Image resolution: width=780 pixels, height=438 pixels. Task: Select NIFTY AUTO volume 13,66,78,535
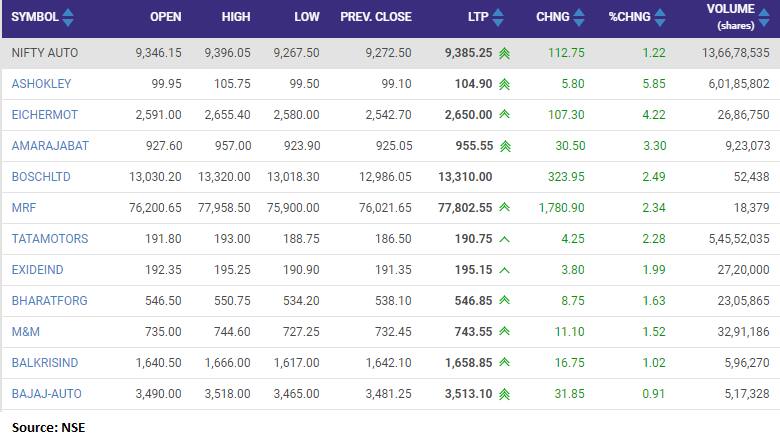tap(736, 53)
